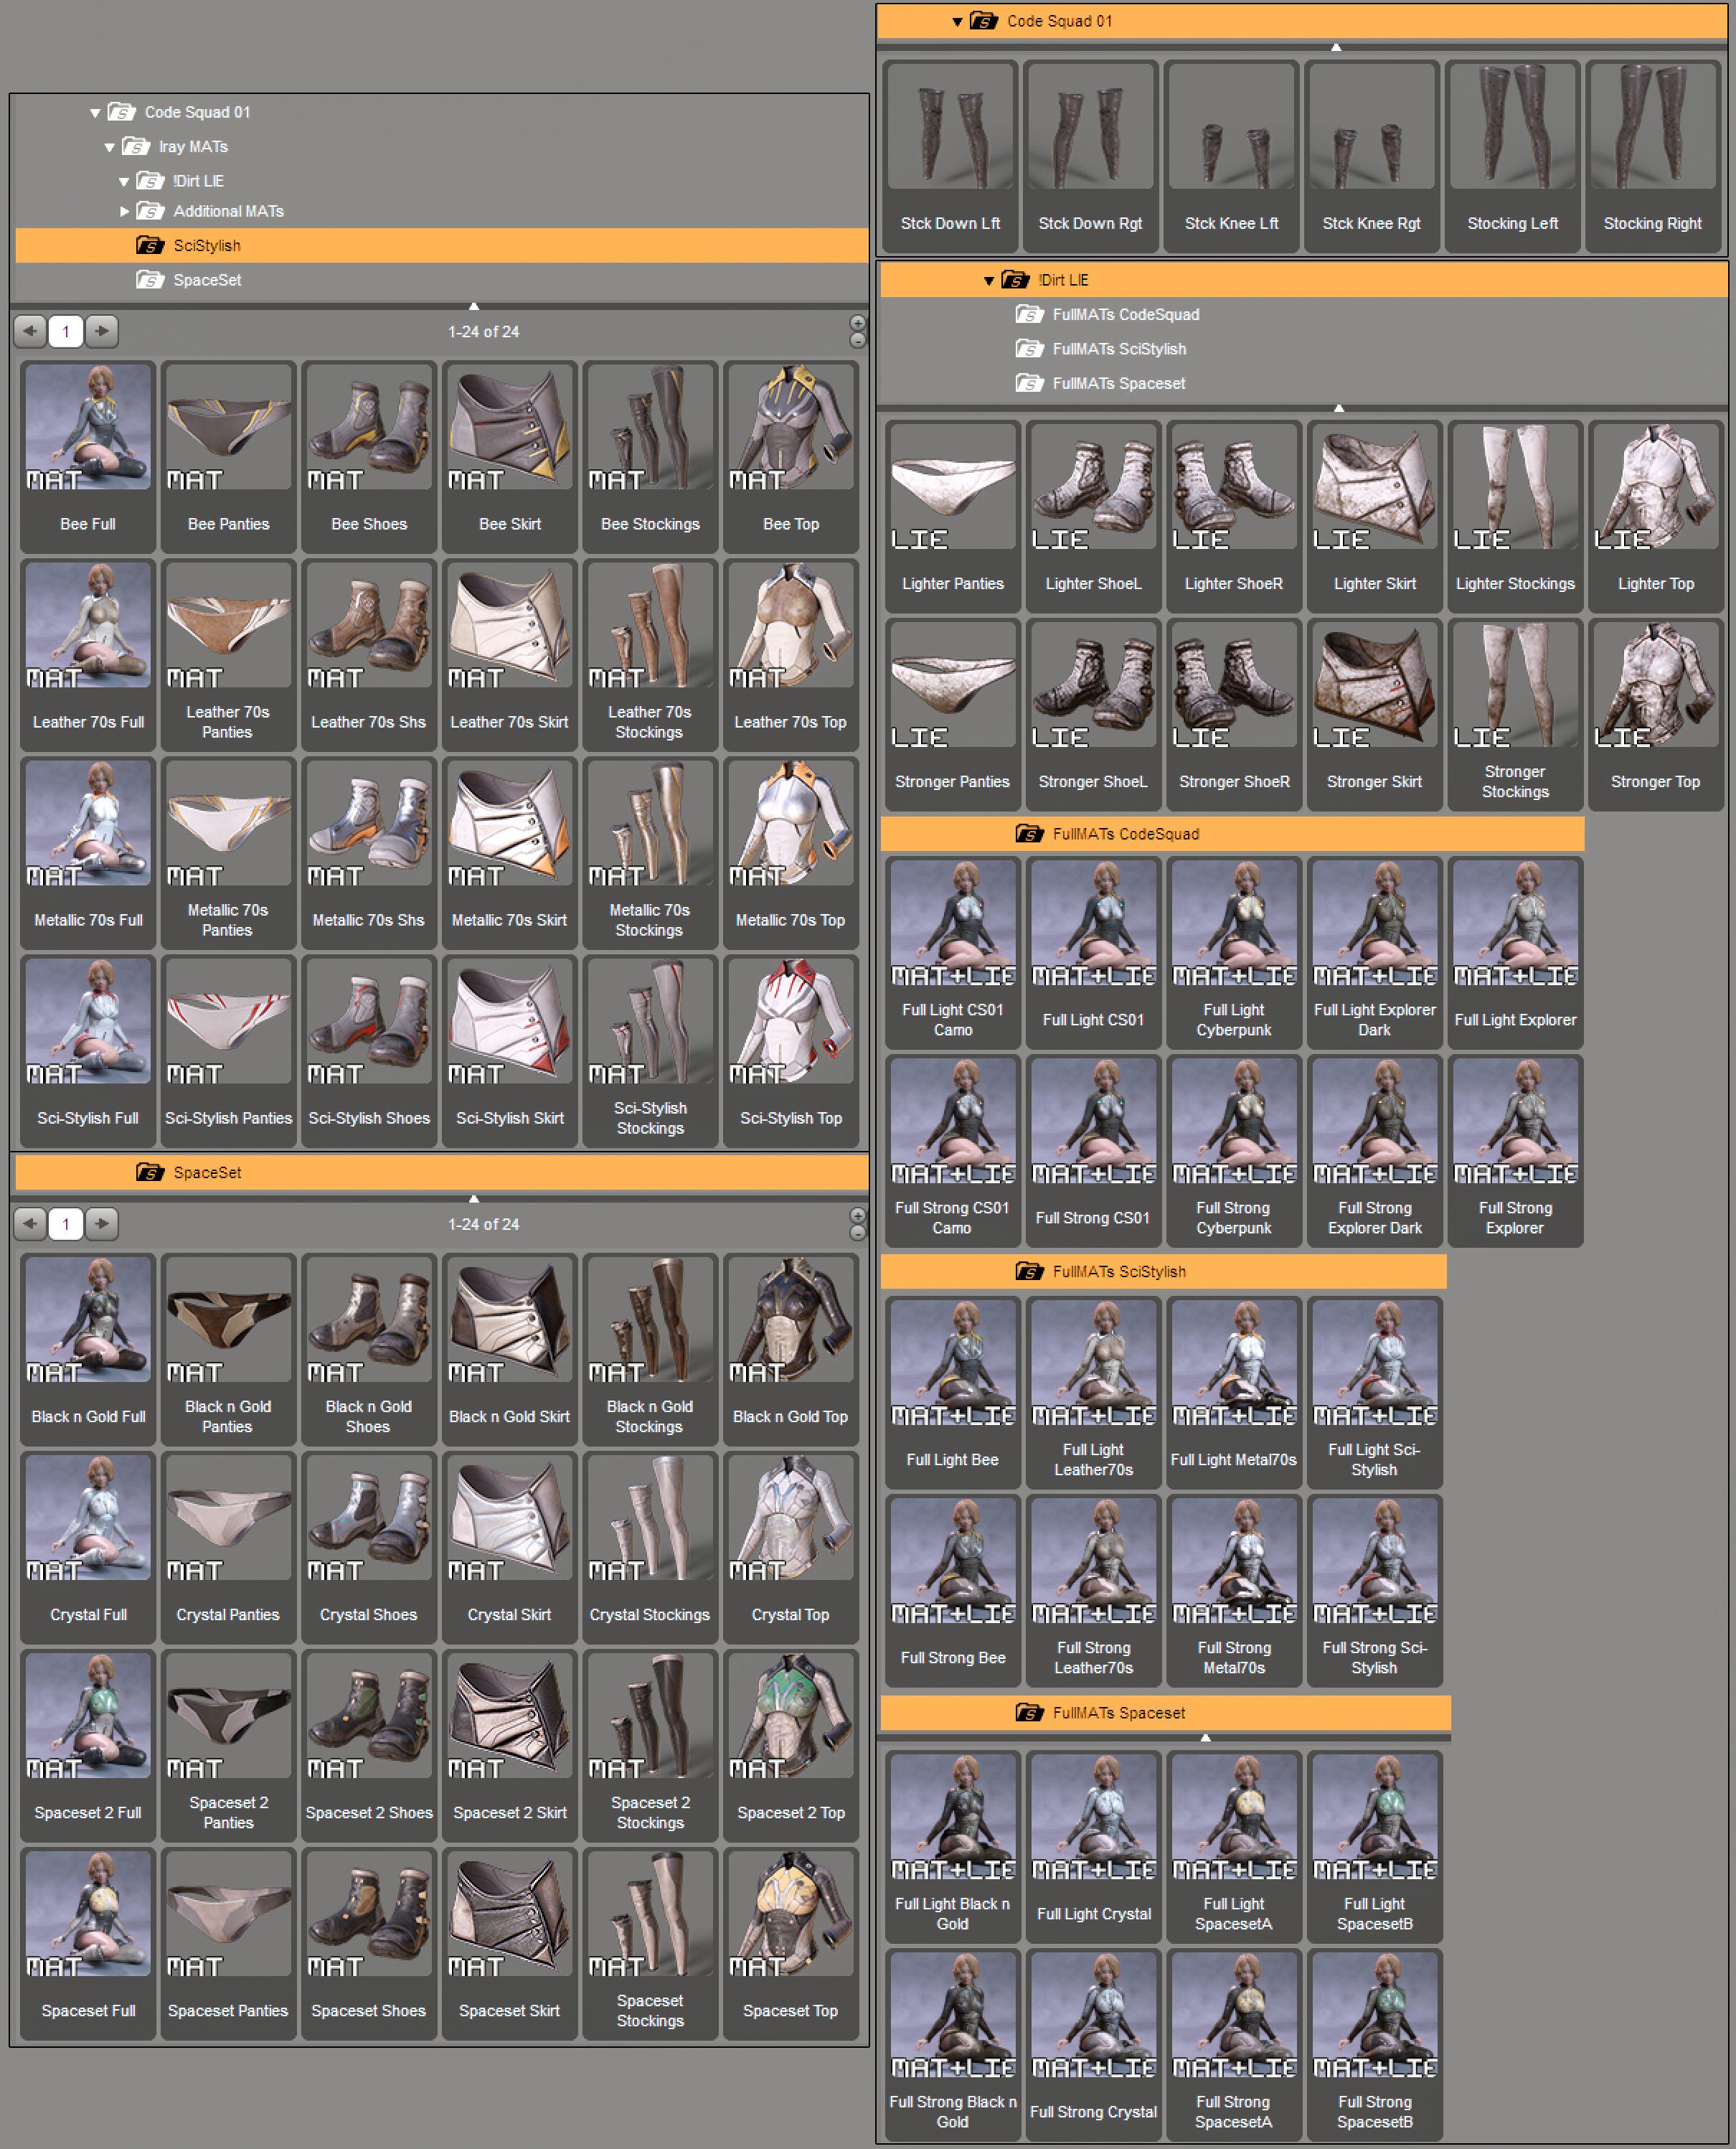Go to previous page in SpaceSet list

30,1224
